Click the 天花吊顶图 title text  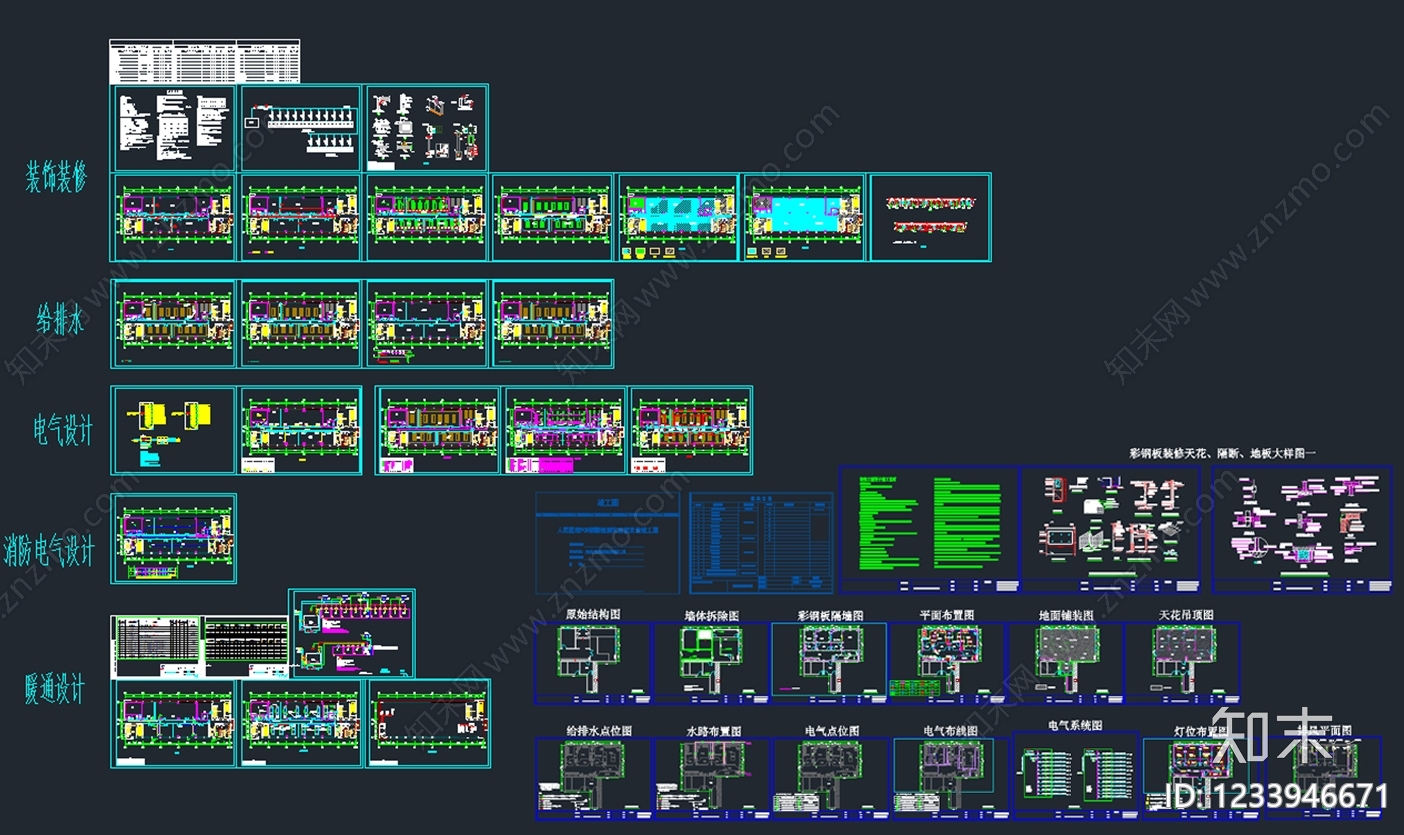[1185, 614]
